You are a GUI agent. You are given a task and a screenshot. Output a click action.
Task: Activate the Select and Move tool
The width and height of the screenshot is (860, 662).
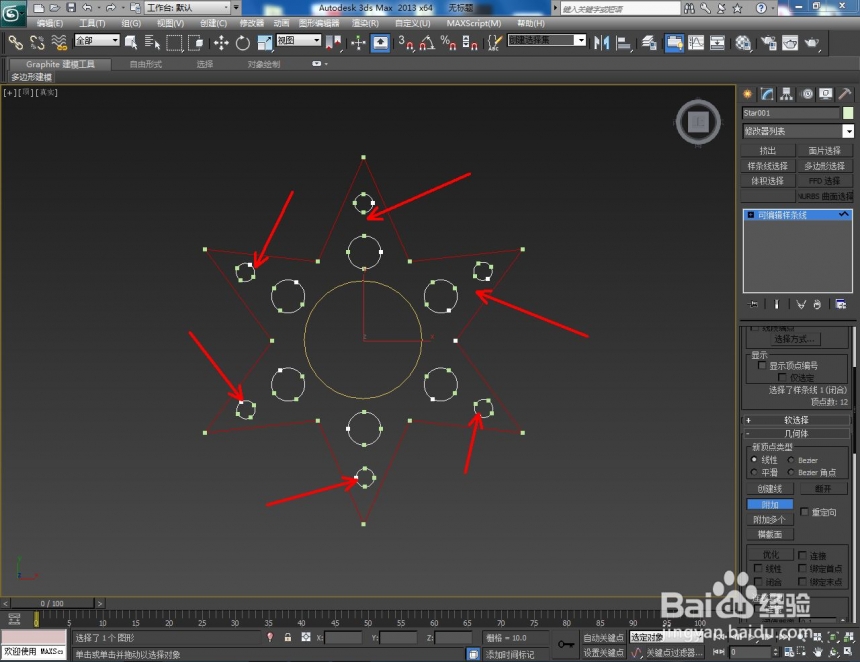[221, 43]
